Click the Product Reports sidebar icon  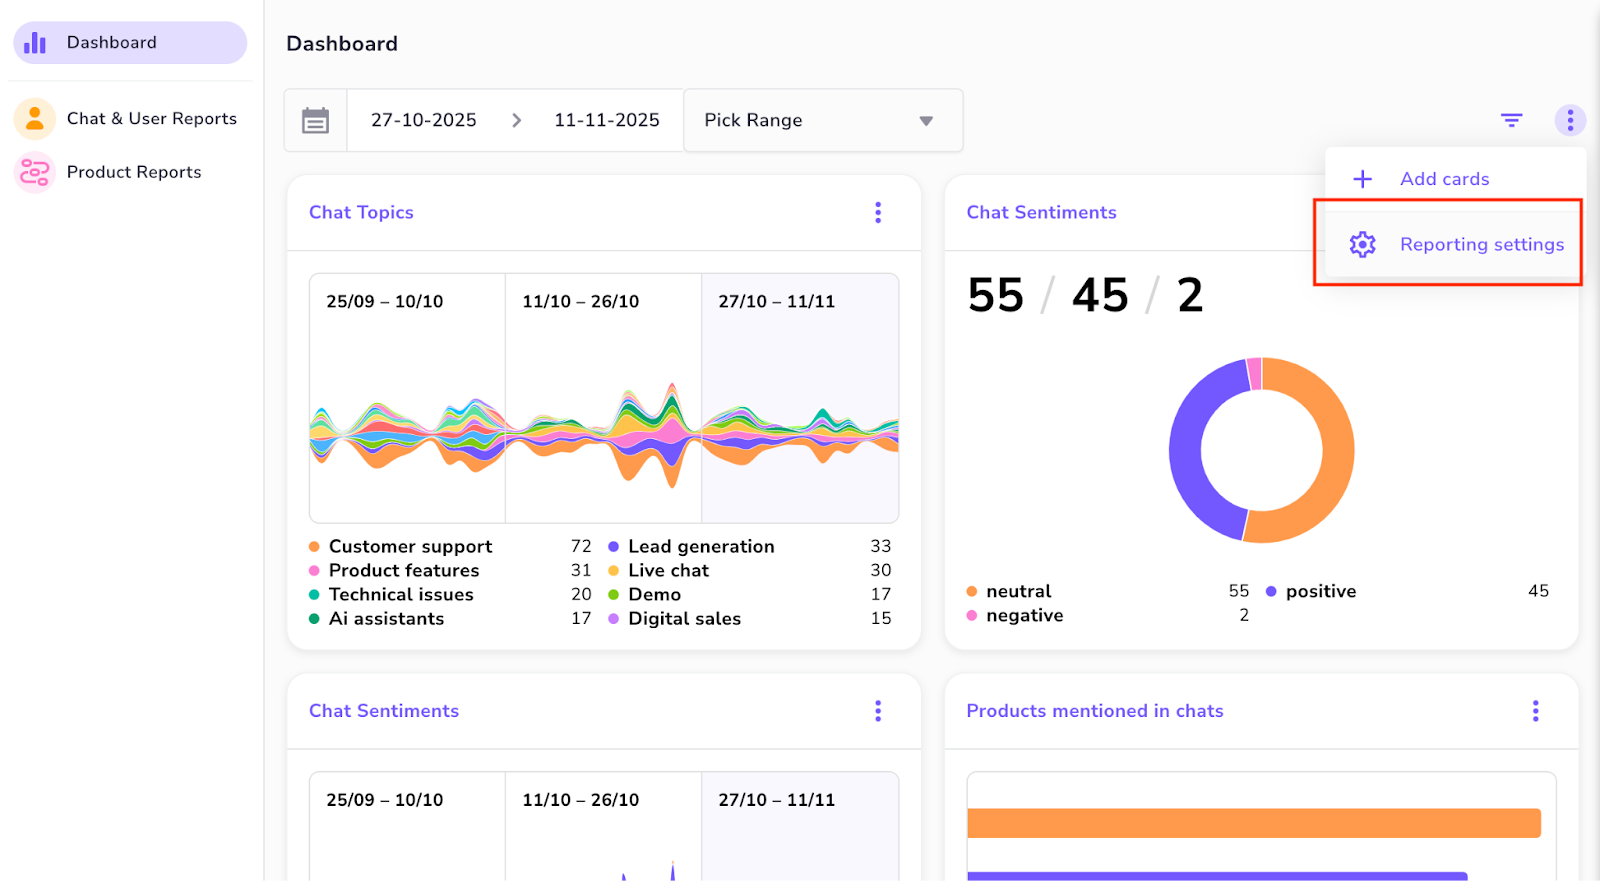(35, 173)
